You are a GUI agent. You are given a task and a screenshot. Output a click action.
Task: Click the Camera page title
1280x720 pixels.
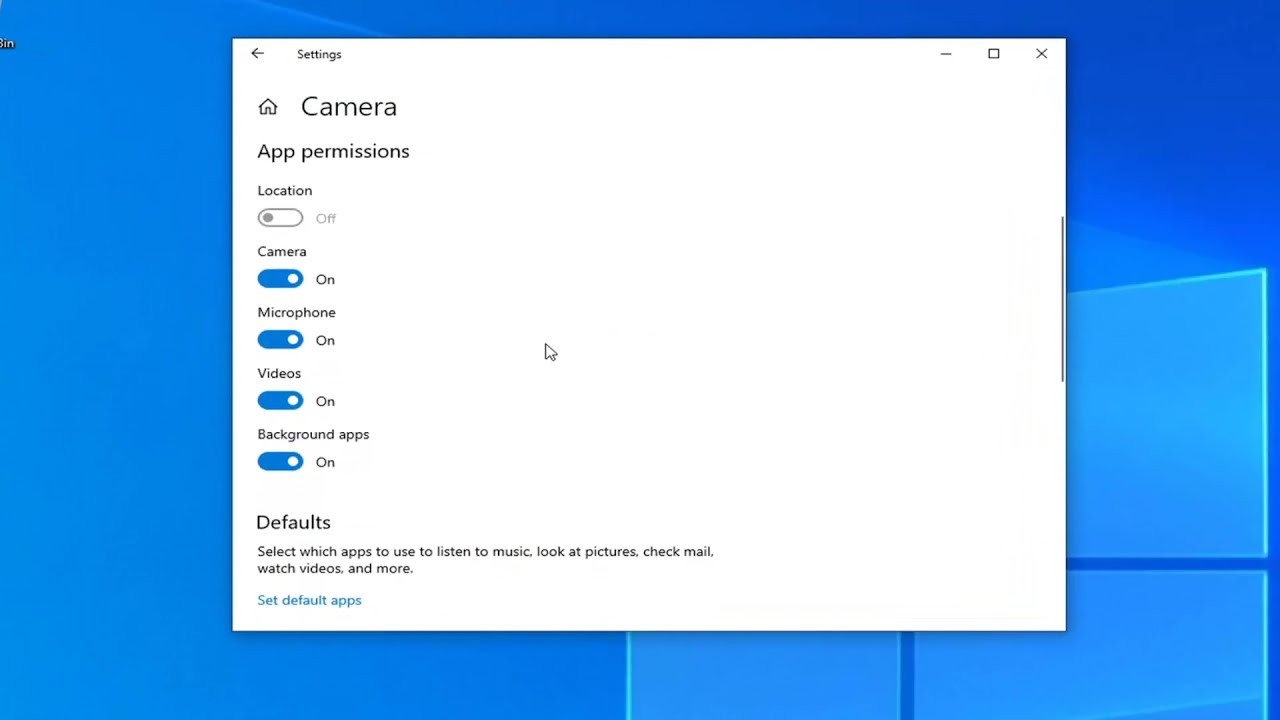coord(349,107)
